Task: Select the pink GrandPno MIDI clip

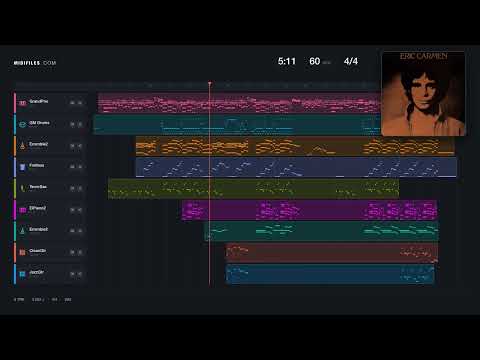Action: tap(239, 103)
